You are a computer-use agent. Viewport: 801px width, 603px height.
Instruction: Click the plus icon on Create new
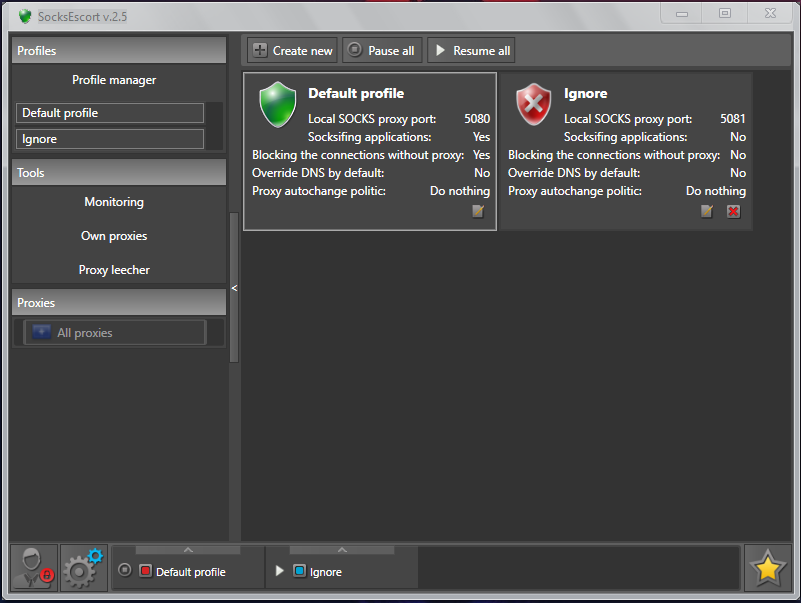260,50
